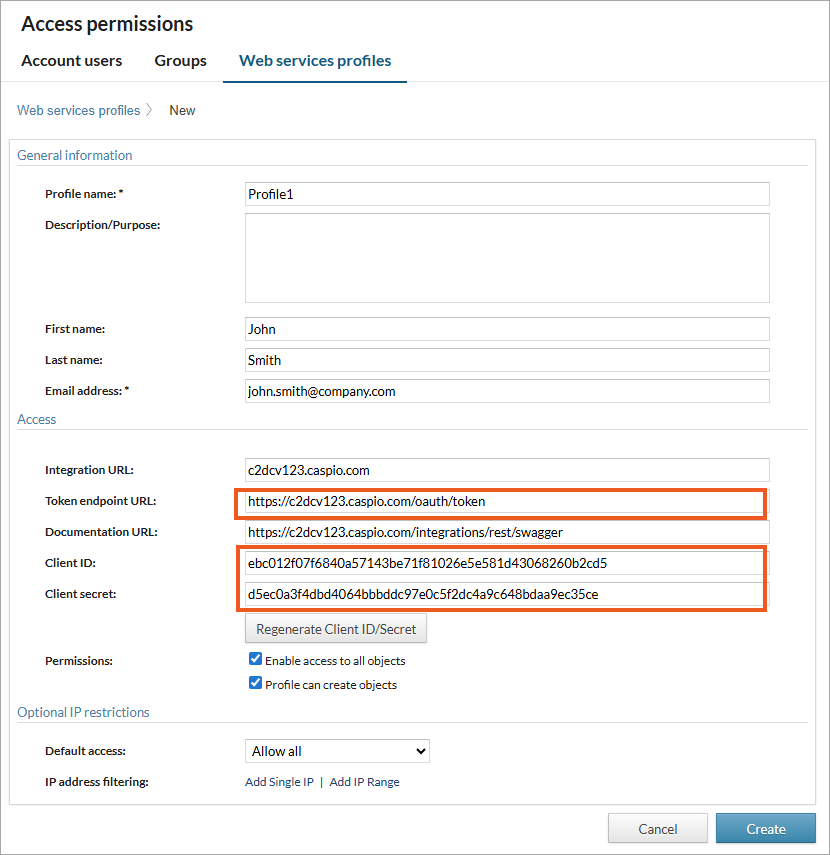The height and width of the screenshot is (855, 830).
Task: Go back via the Web services profiles breadcrumb
Action: coord(79,110)
